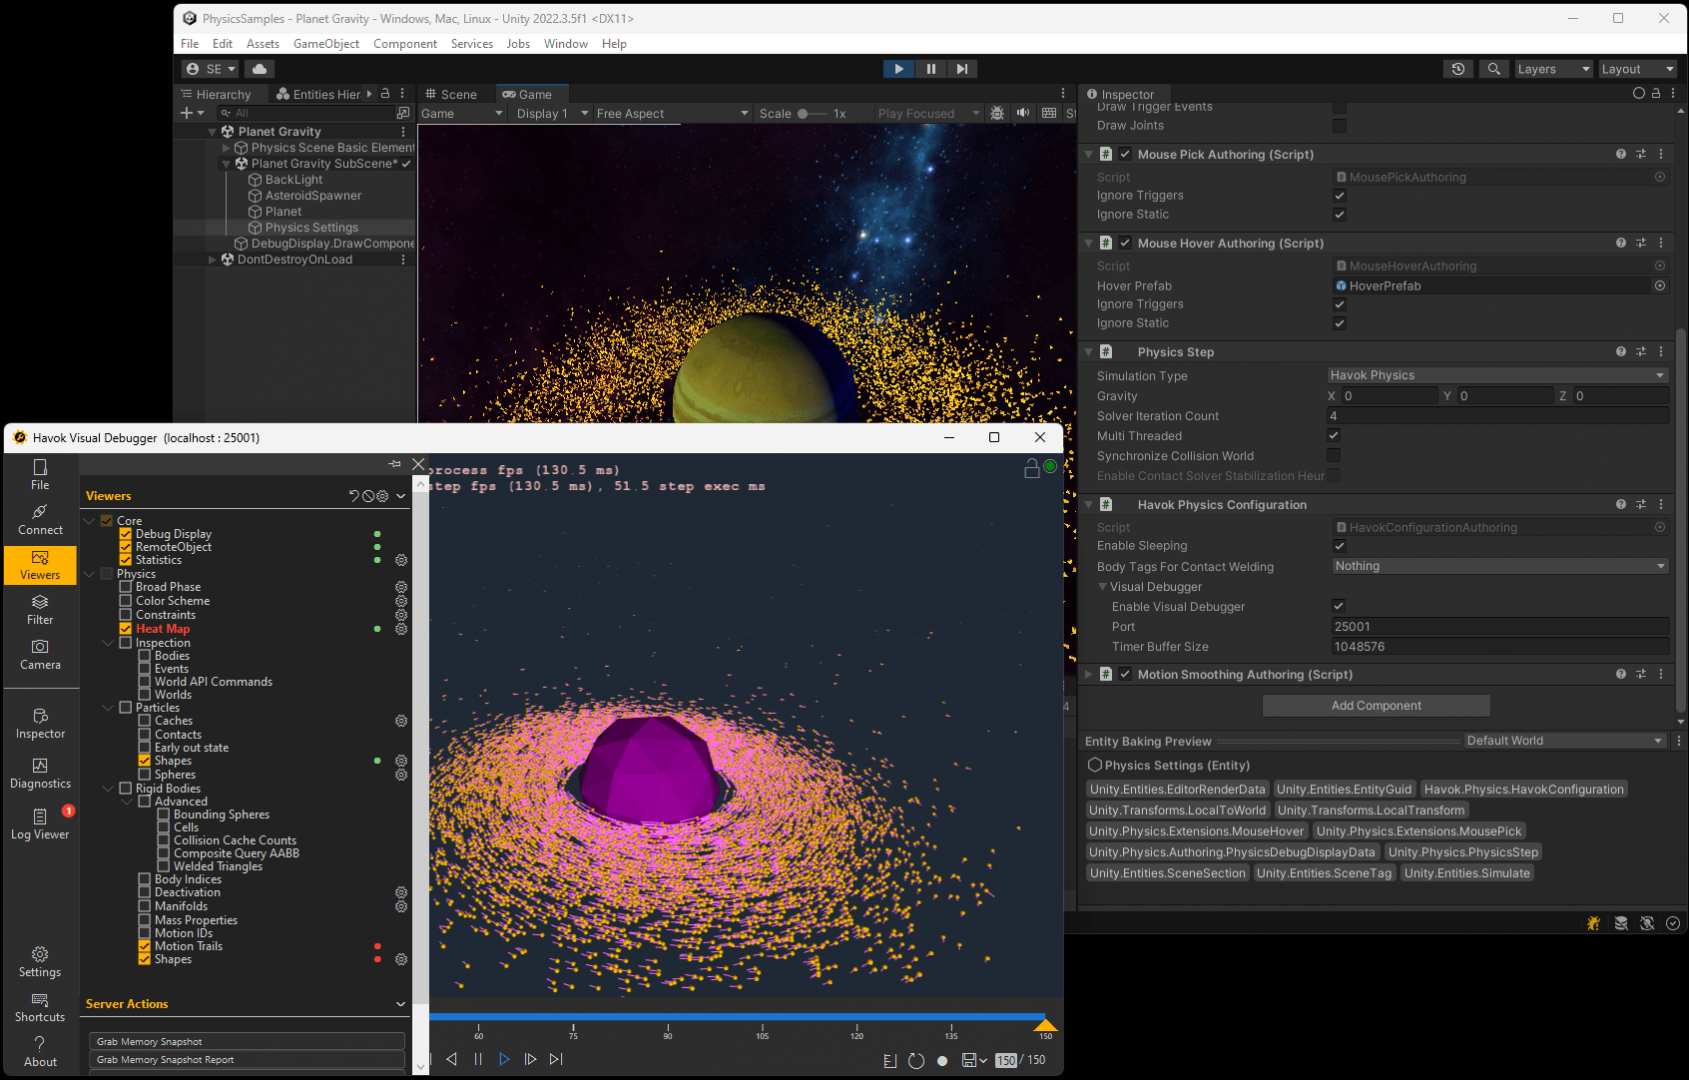Open the GameObject menu

[326, 44]
